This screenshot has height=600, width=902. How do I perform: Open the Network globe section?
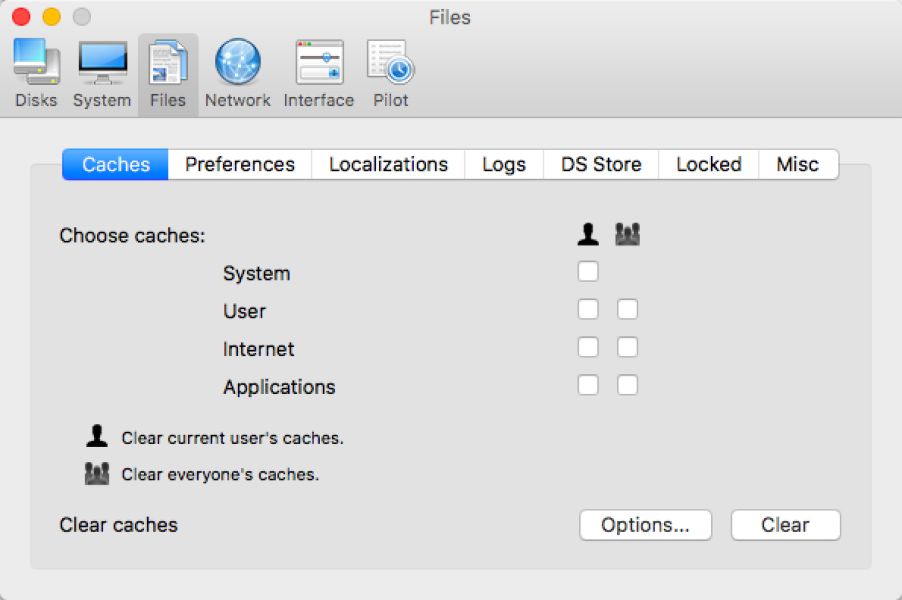click(238, 73)
